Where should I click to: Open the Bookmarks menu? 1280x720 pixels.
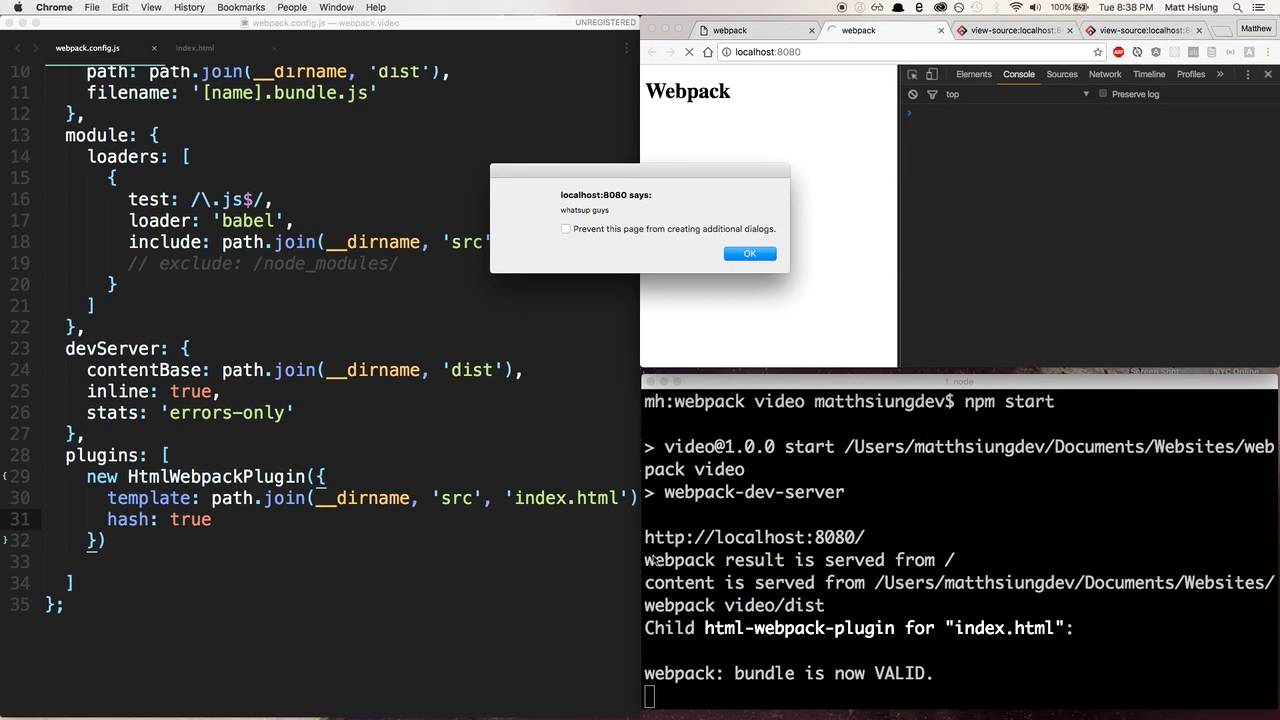coord(241,7)
